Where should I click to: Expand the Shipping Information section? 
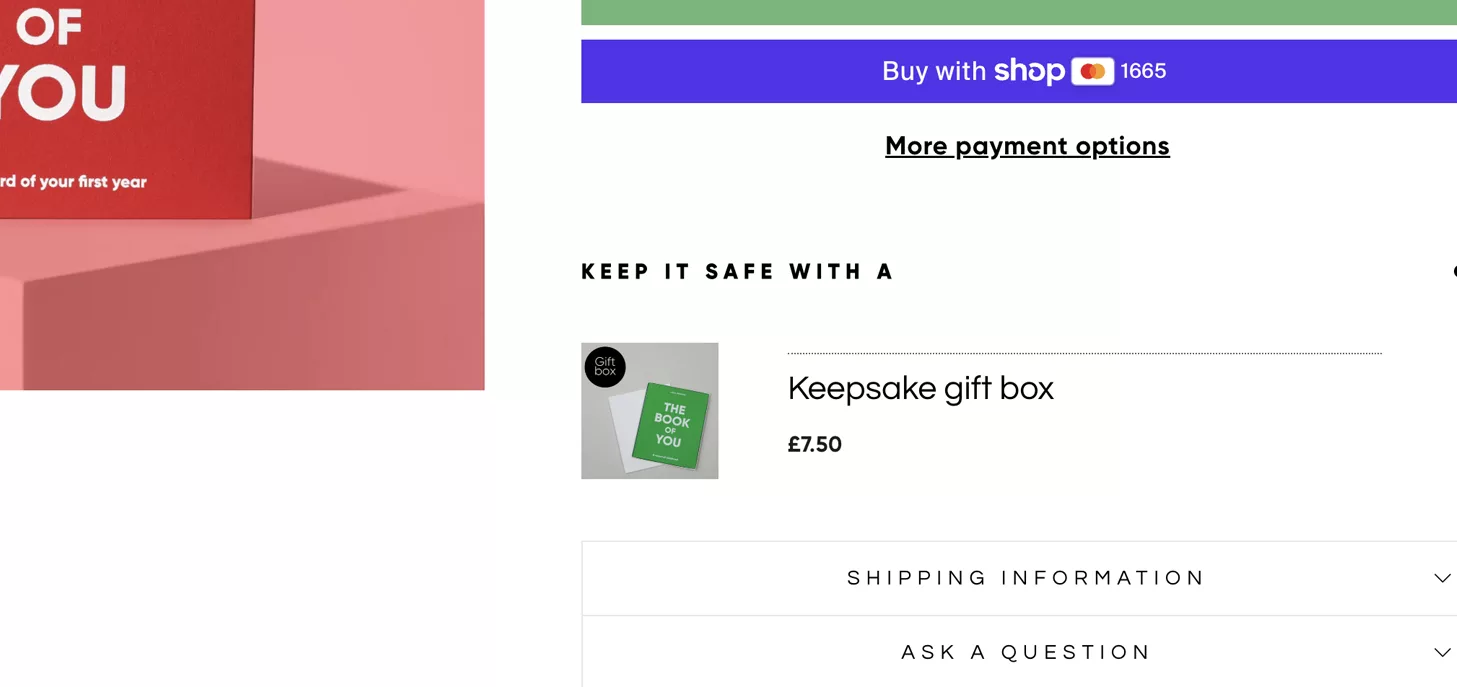pos(1026,578)
